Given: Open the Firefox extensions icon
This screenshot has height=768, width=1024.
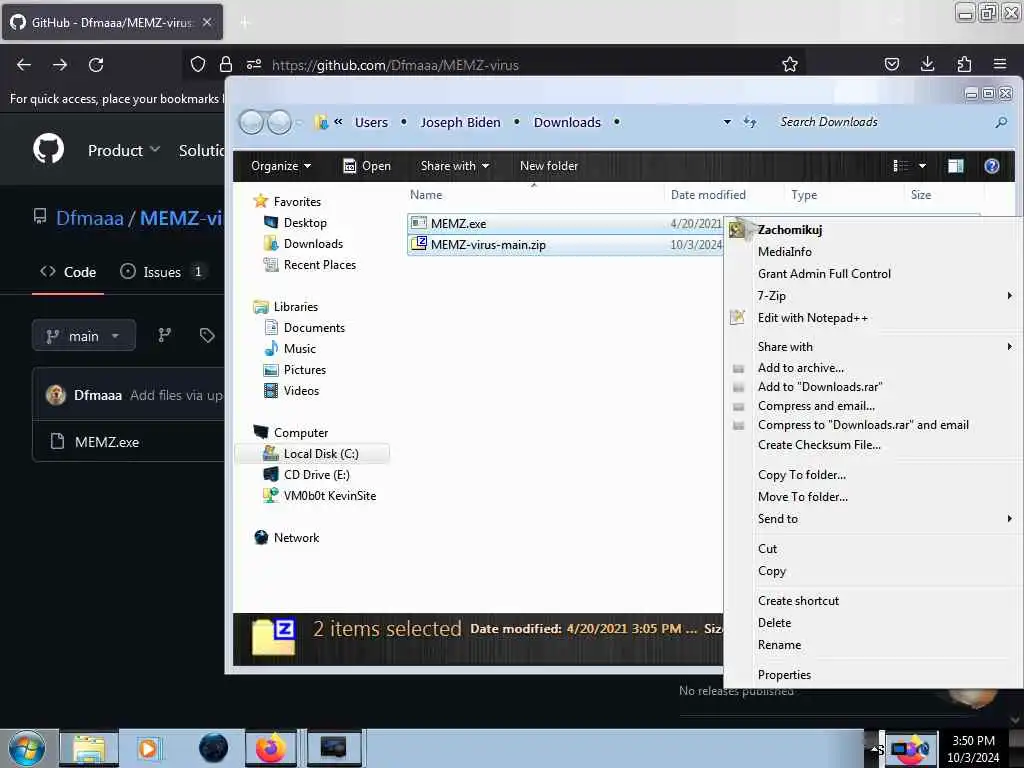Looking at the screenshot, I should tap(964, 64).
